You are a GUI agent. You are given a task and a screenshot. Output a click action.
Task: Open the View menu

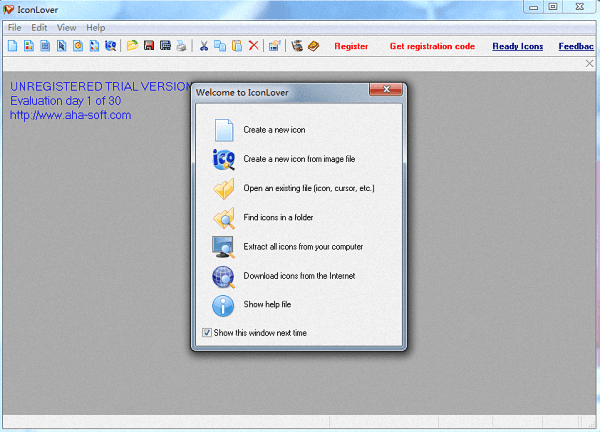tap(66, 27)
